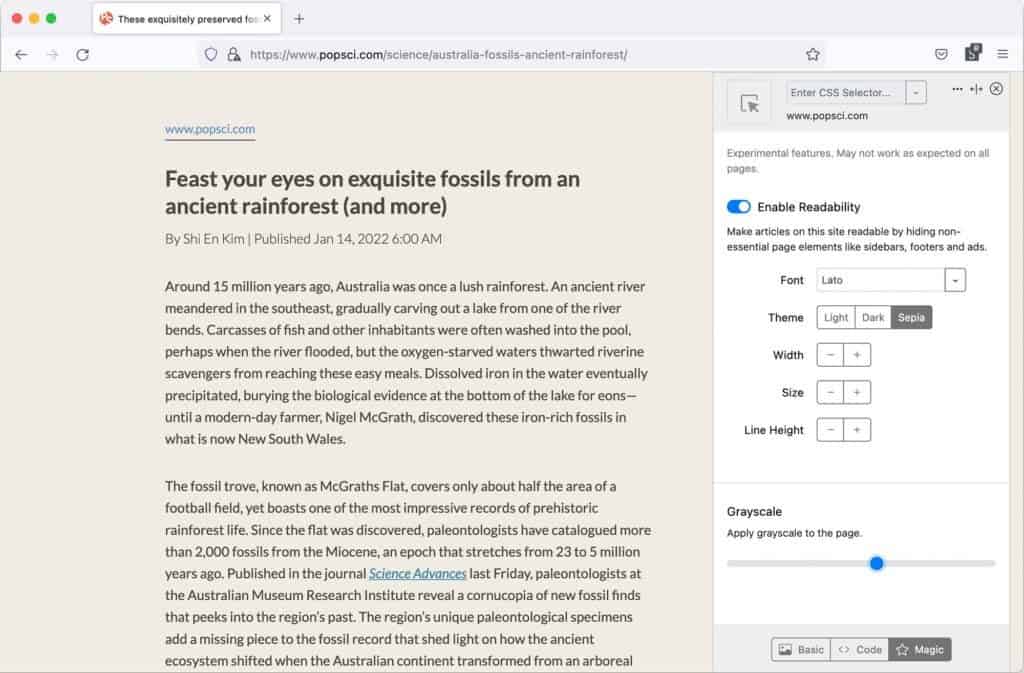The image size is (1024, 673).
Task: Select the Dark theme option
Action: 873,318
